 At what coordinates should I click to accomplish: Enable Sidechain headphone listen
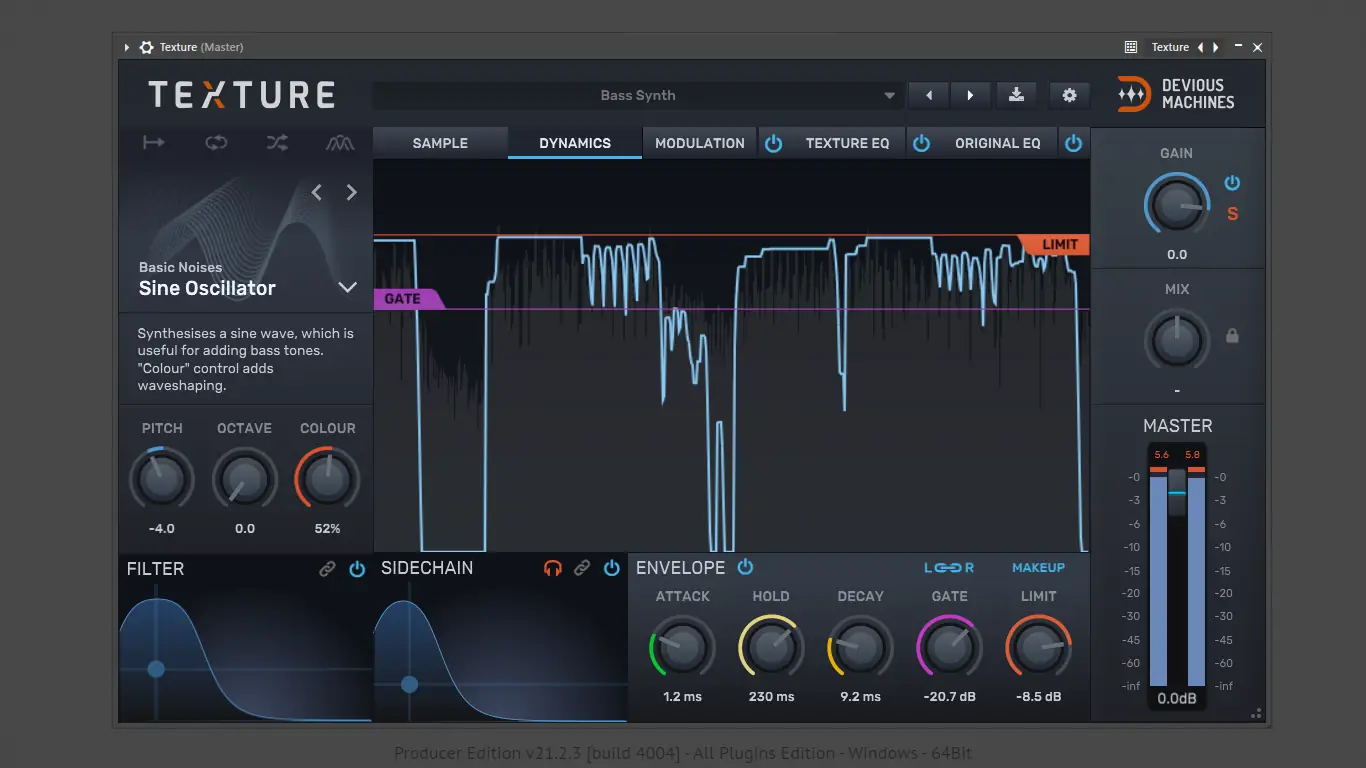553,568
